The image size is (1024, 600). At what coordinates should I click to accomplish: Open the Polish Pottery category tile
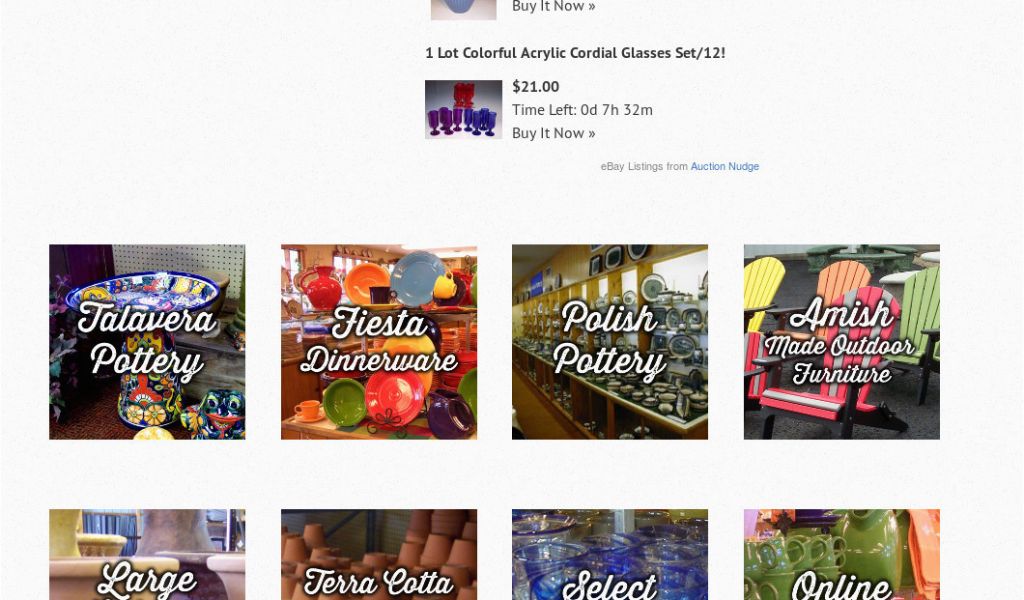click(610, 341)
